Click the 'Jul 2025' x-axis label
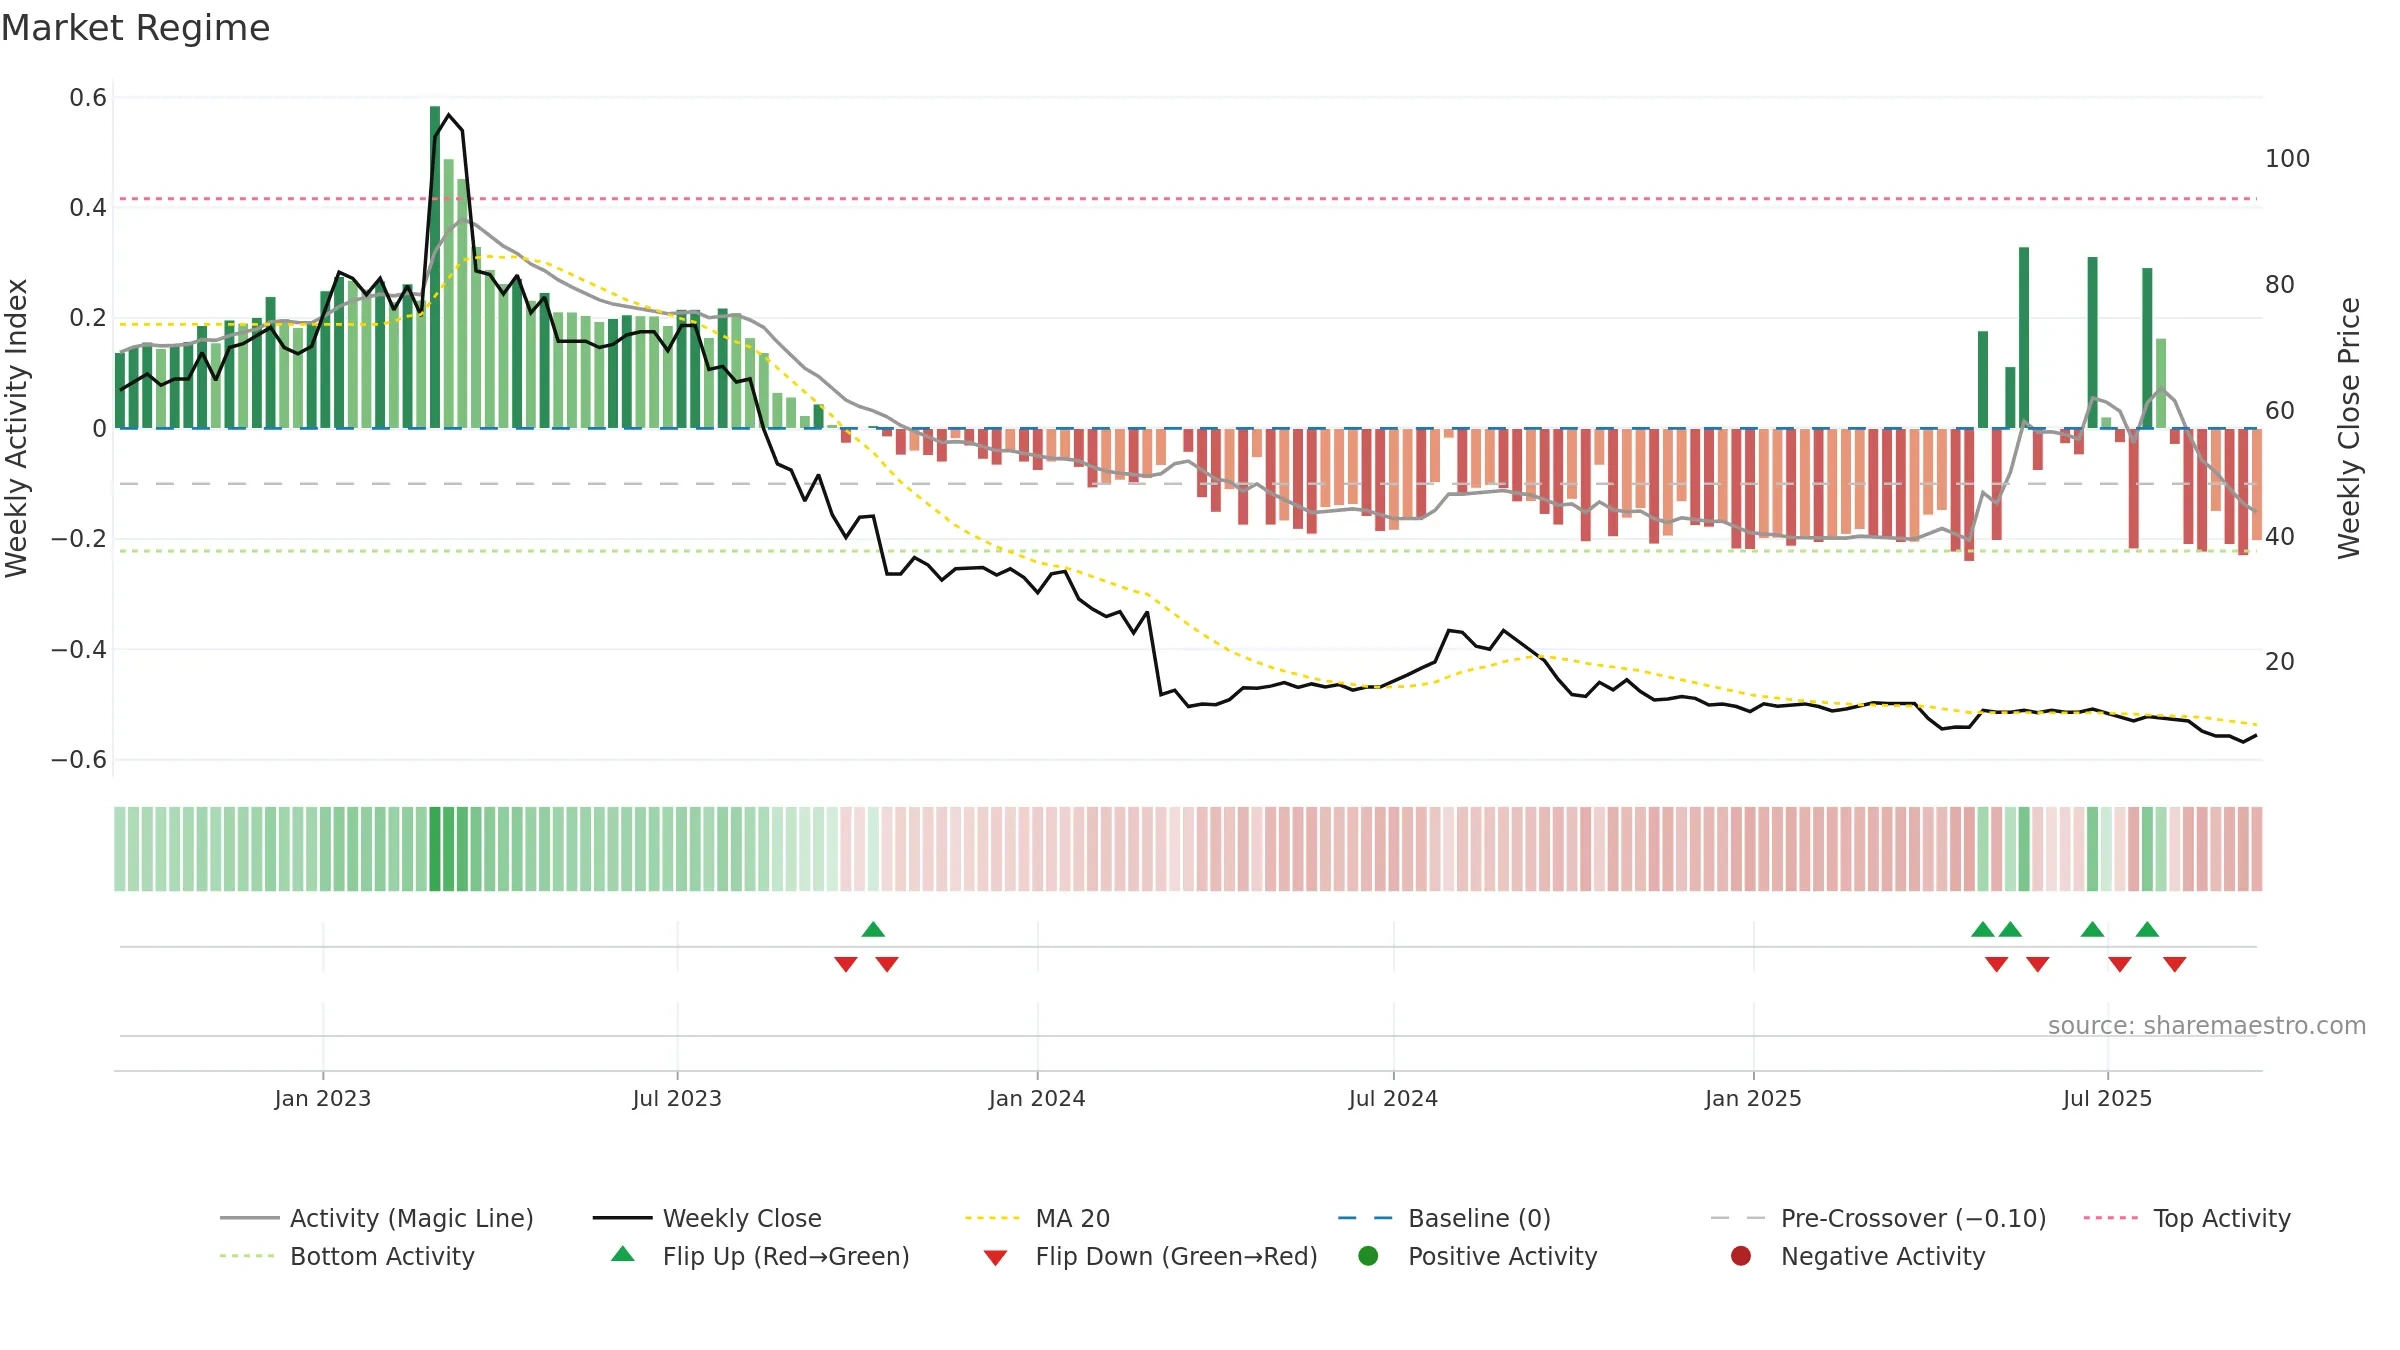This screenshot has height=1350, width=2400. click(2107, 1098)
